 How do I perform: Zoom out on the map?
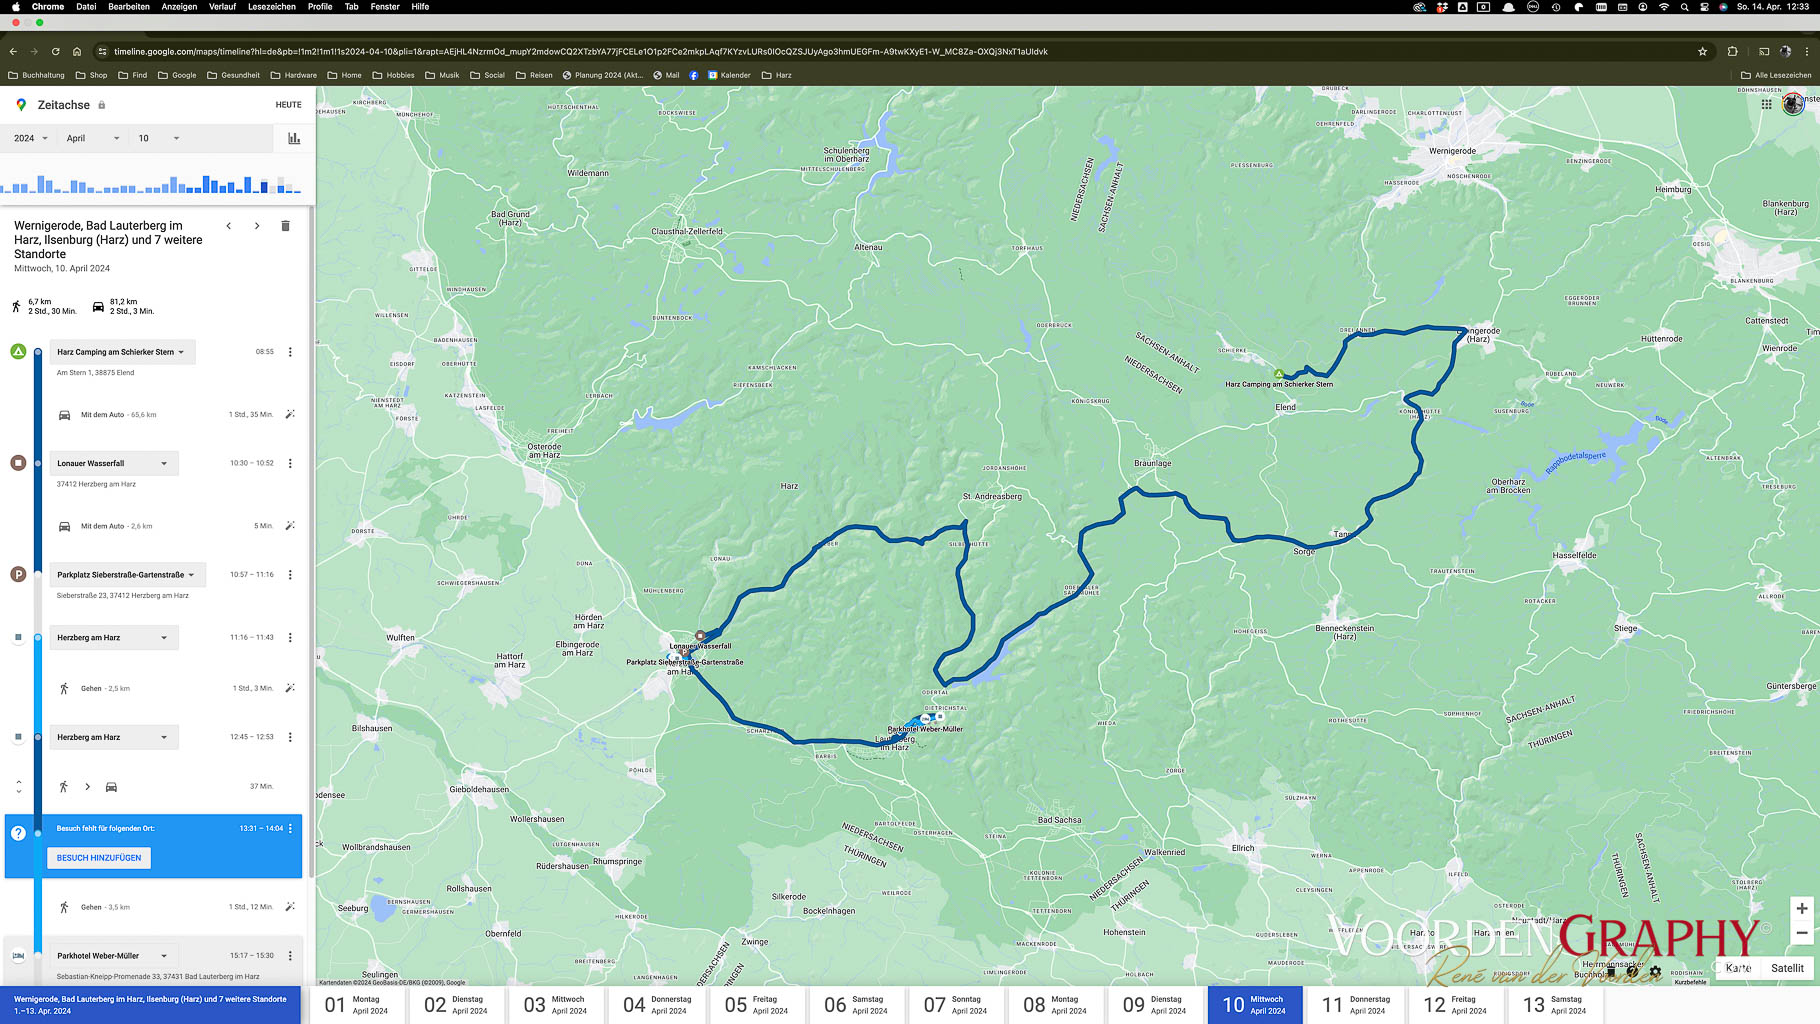point(1801,933)
